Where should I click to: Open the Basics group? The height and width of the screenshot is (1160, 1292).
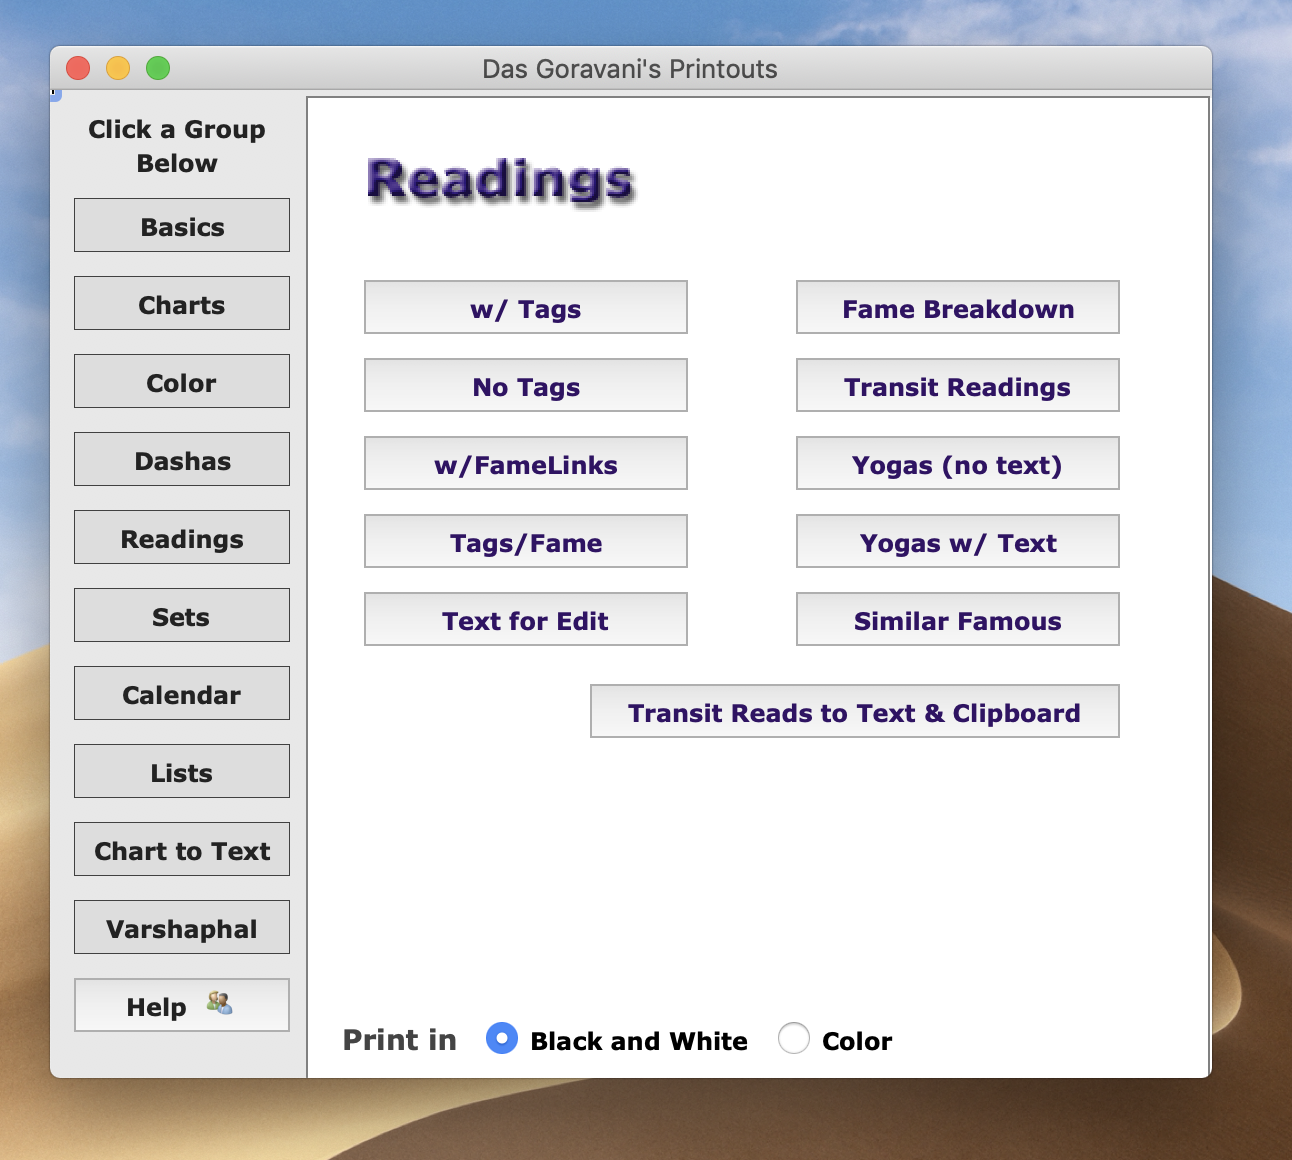click(181, 226)
